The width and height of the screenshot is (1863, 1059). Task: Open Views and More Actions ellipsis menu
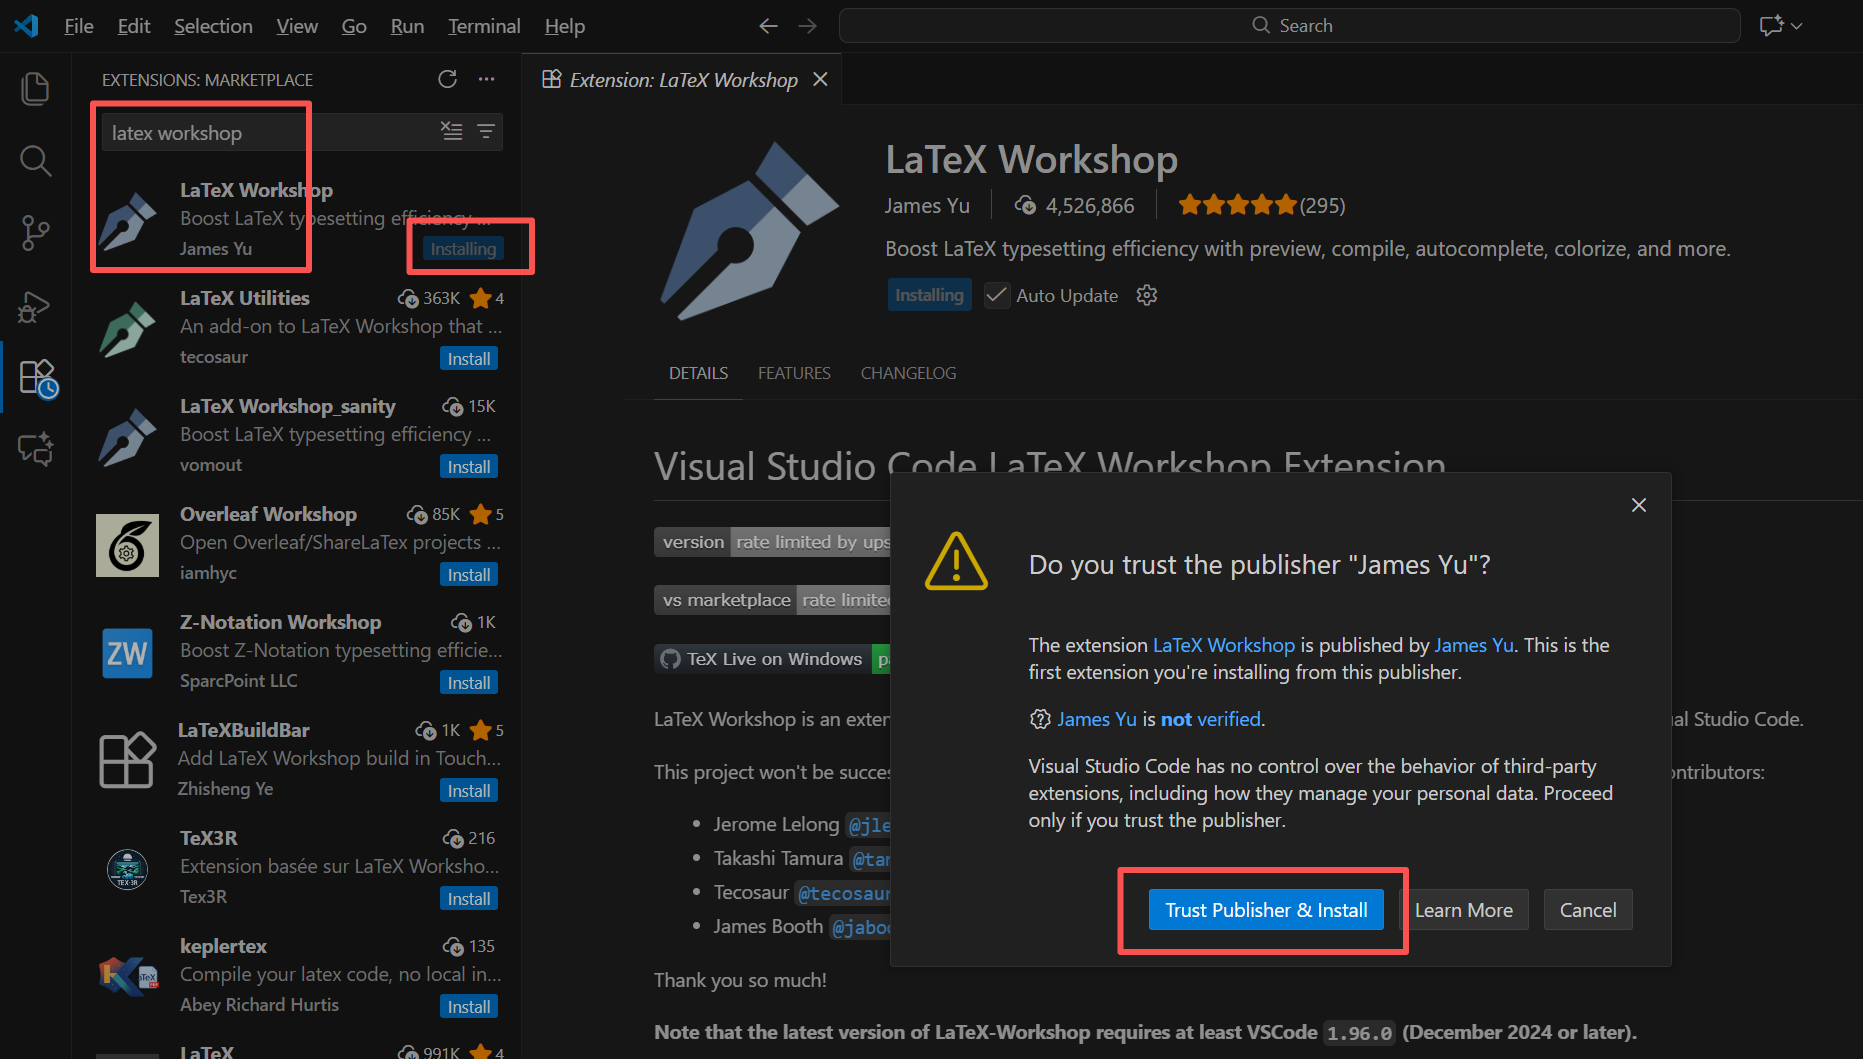tap(486, 79)
